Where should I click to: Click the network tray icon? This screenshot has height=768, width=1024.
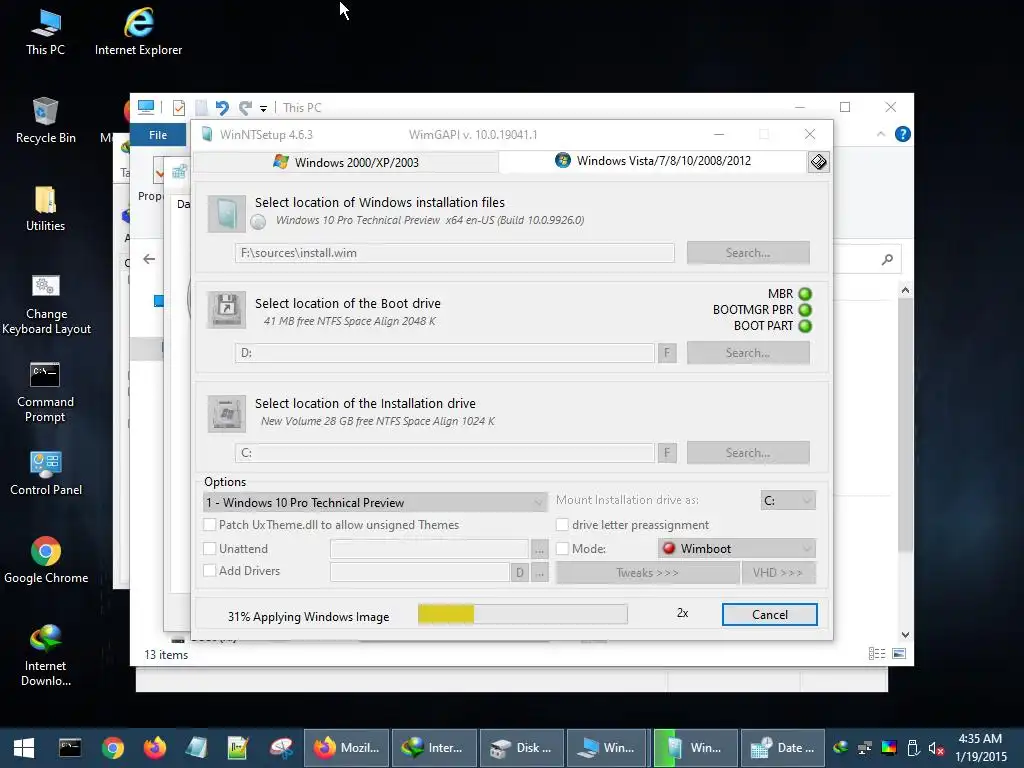point(865,748)
